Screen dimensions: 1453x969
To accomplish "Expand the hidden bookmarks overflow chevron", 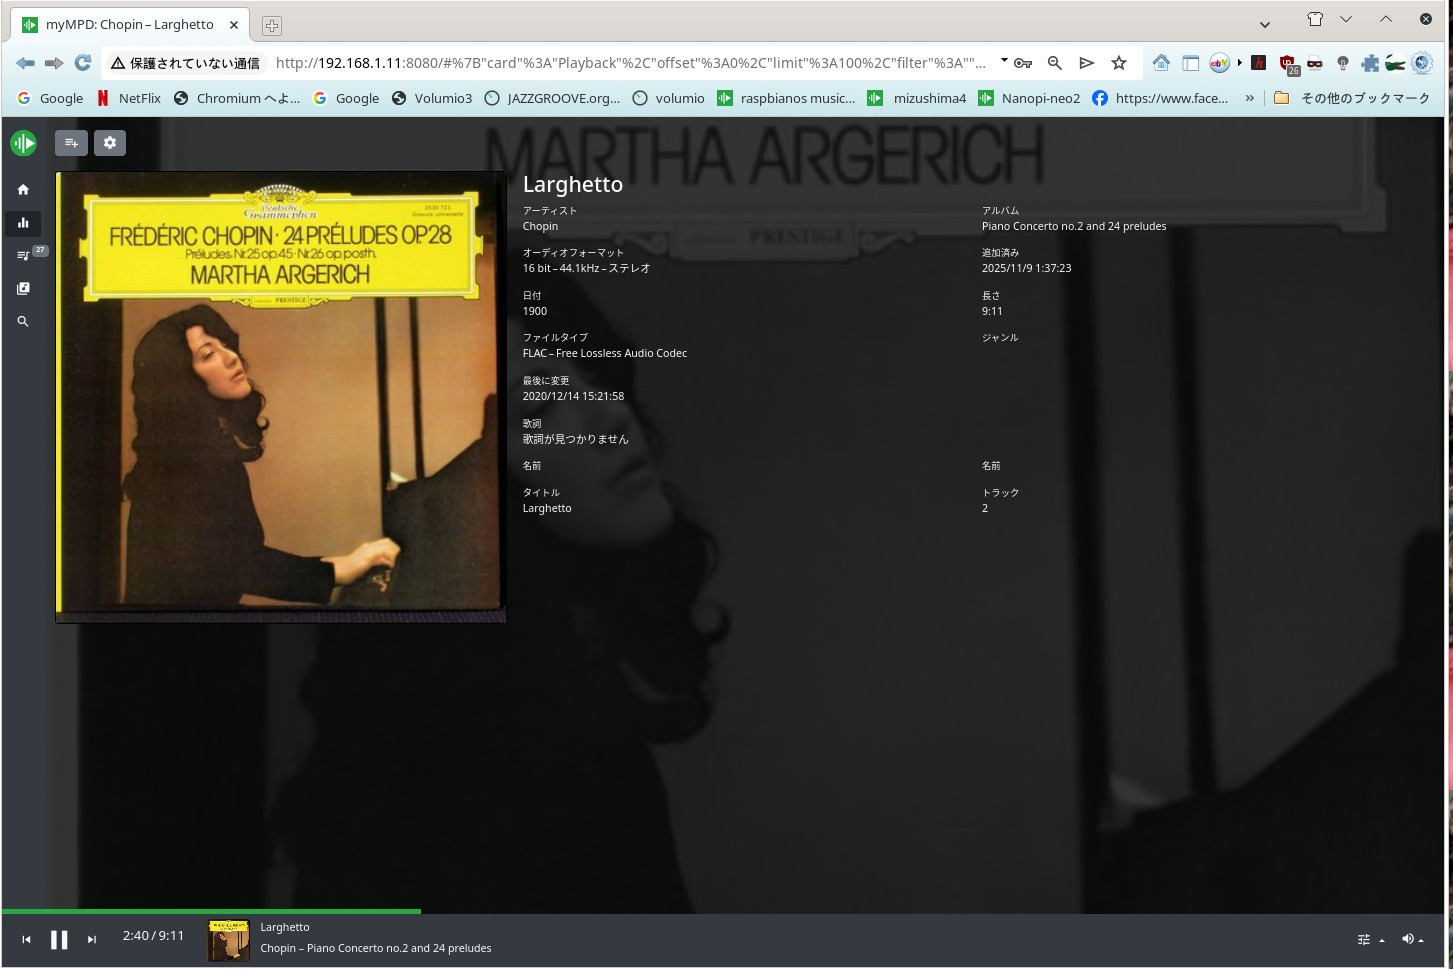I will (1249, 98).
